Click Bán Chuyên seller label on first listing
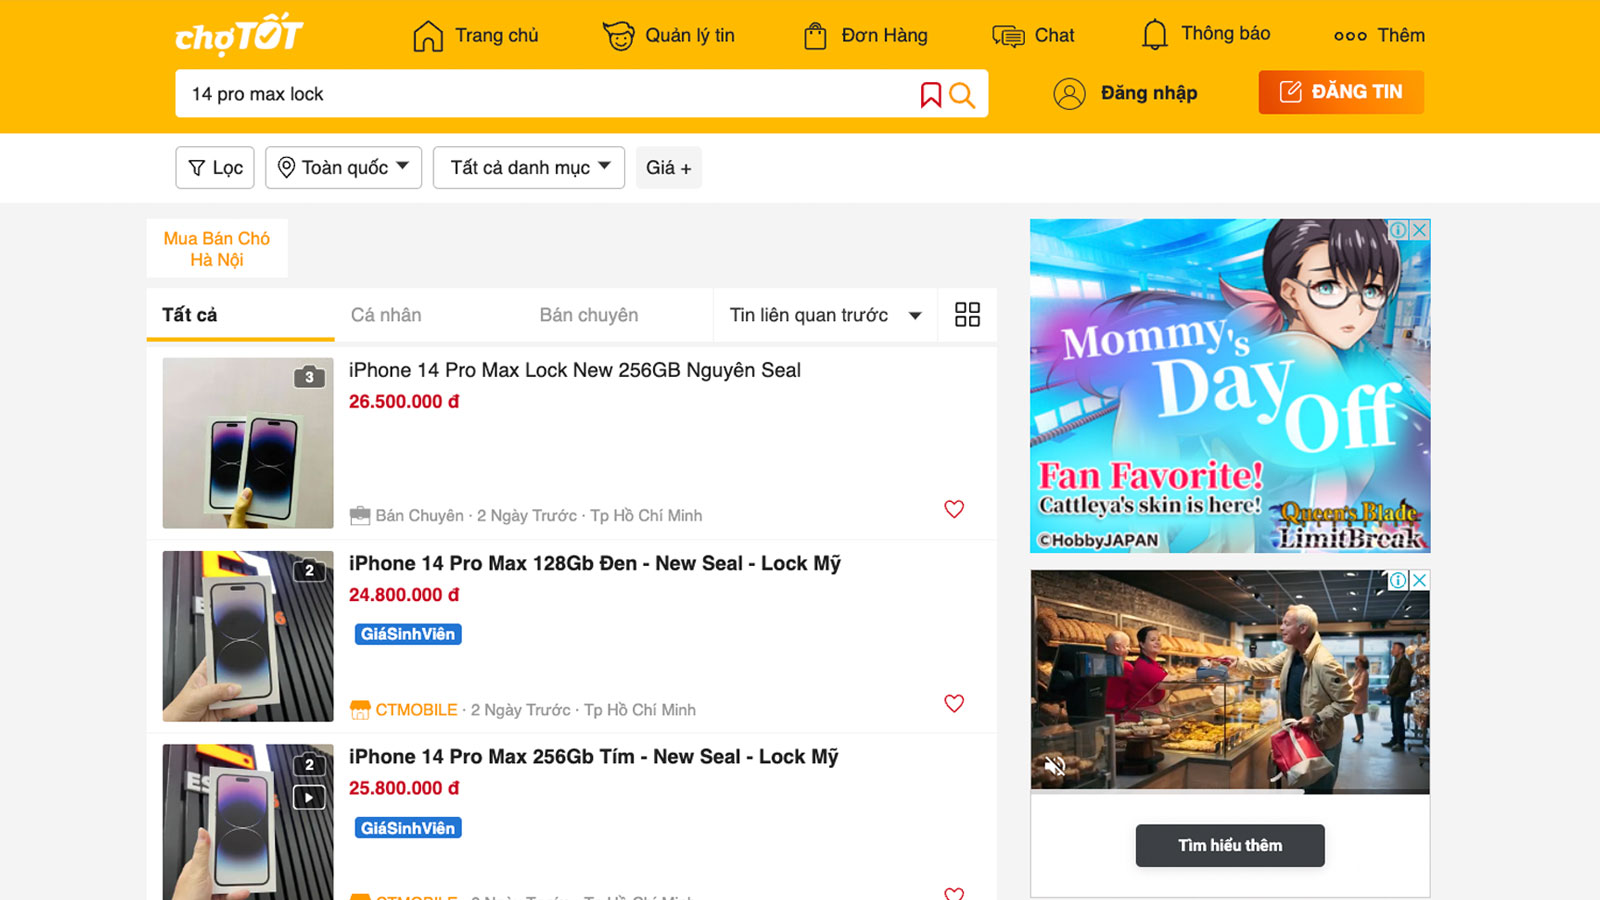Viewport: 1600px width, 900px height. 407,516
